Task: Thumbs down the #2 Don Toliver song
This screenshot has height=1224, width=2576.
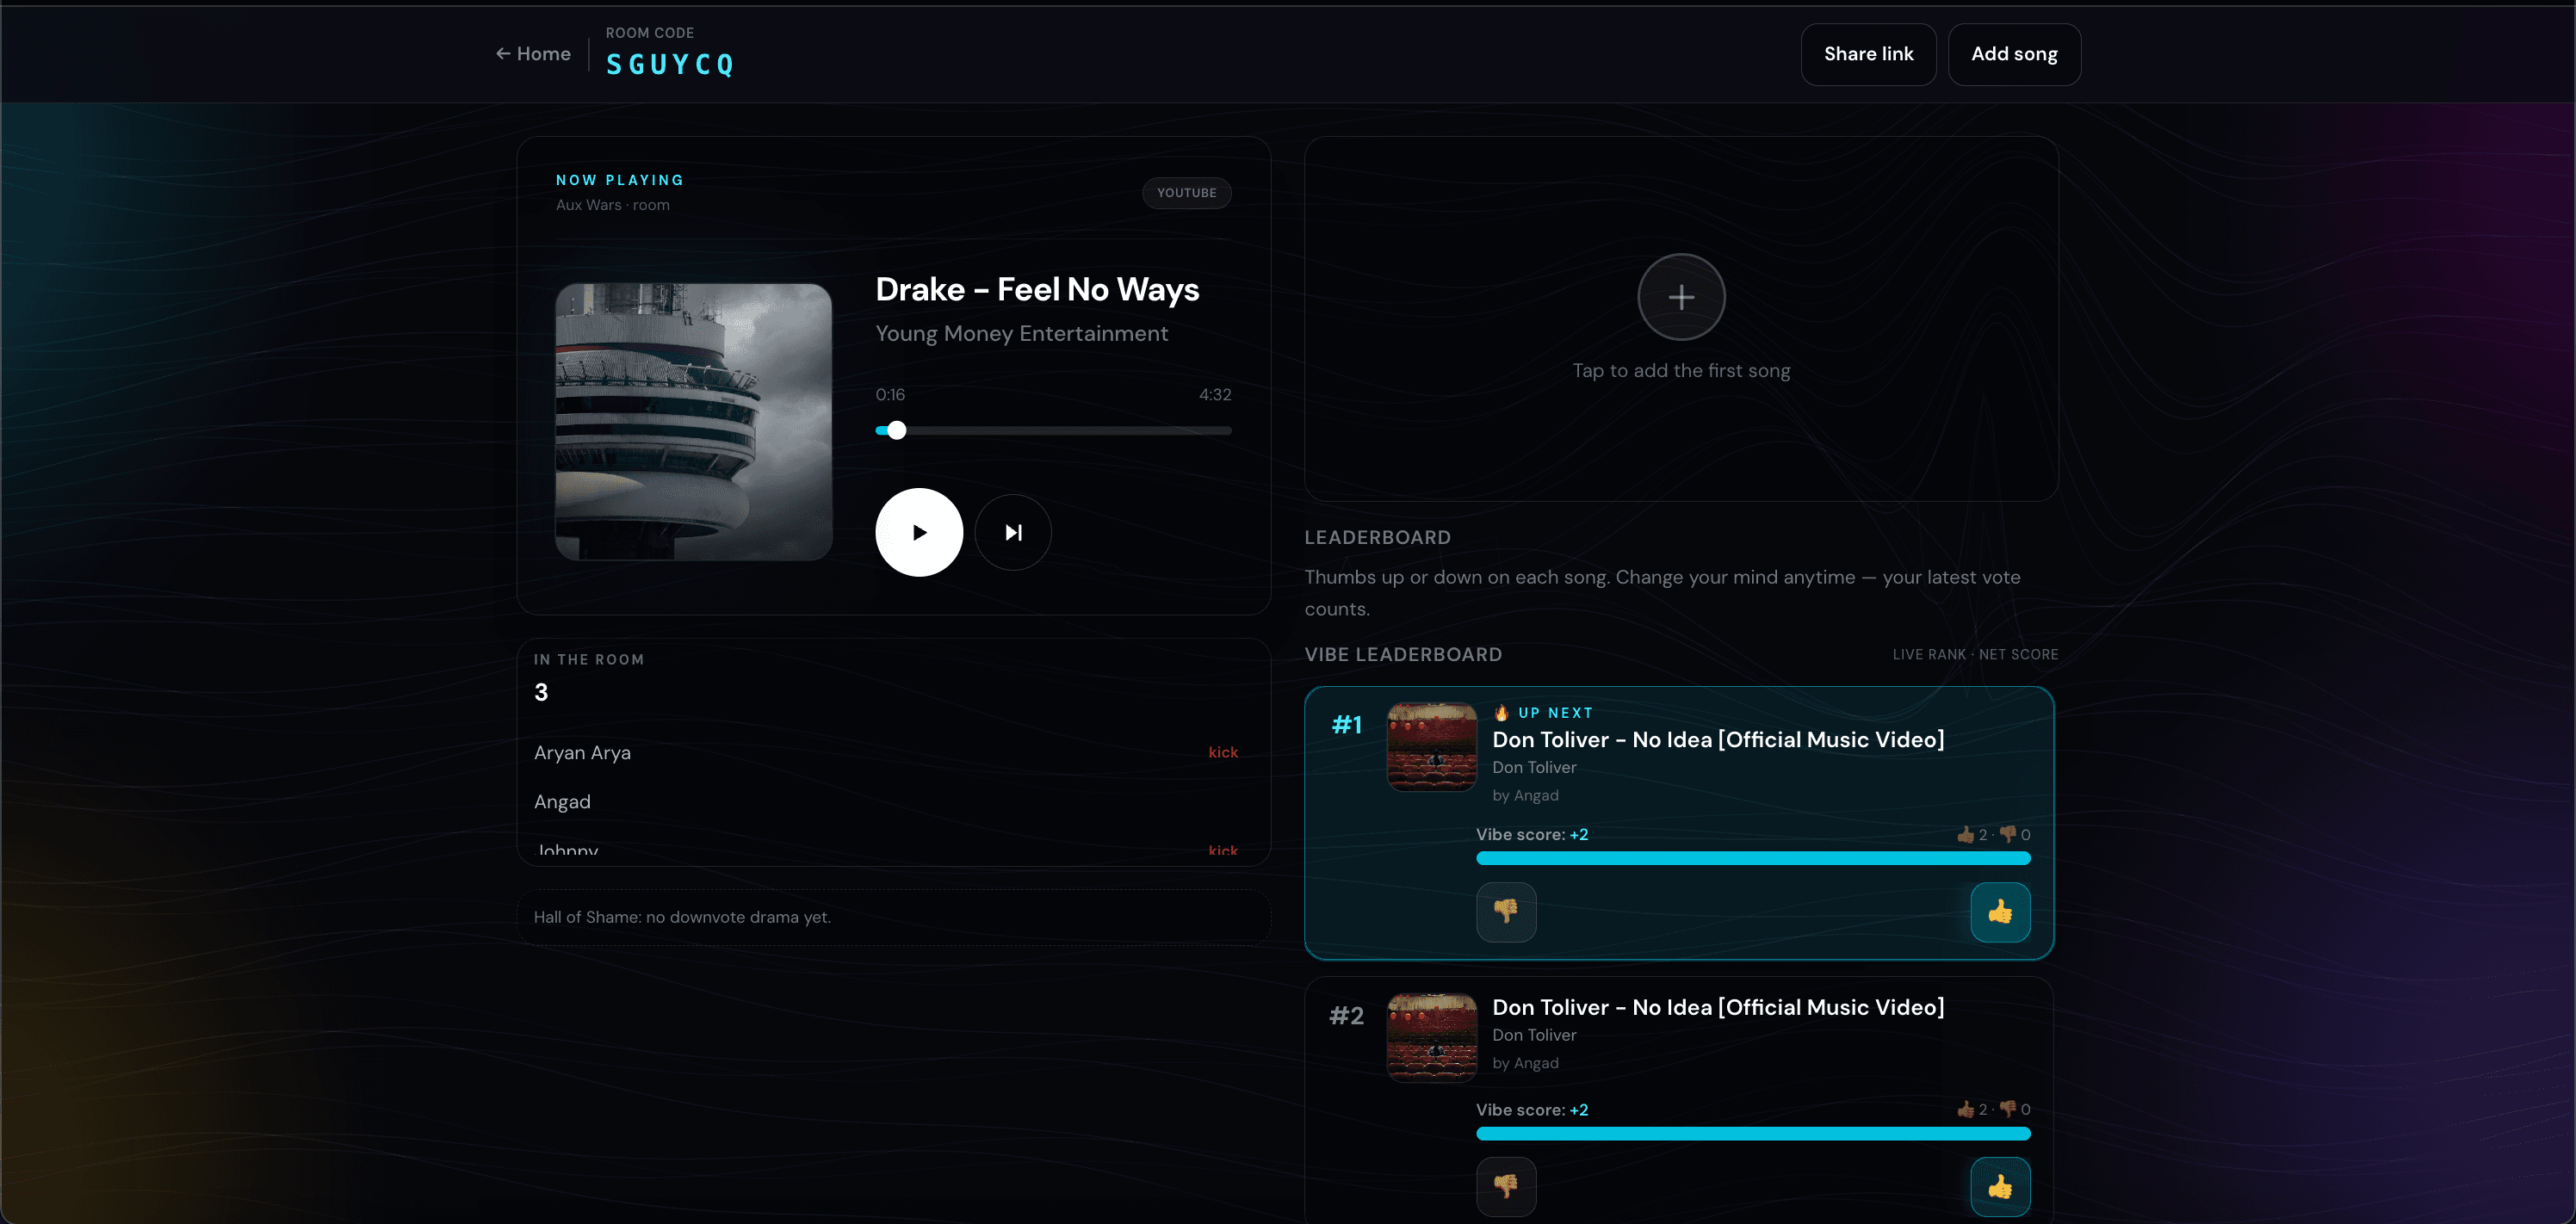Action: tap(1506, 1187)
